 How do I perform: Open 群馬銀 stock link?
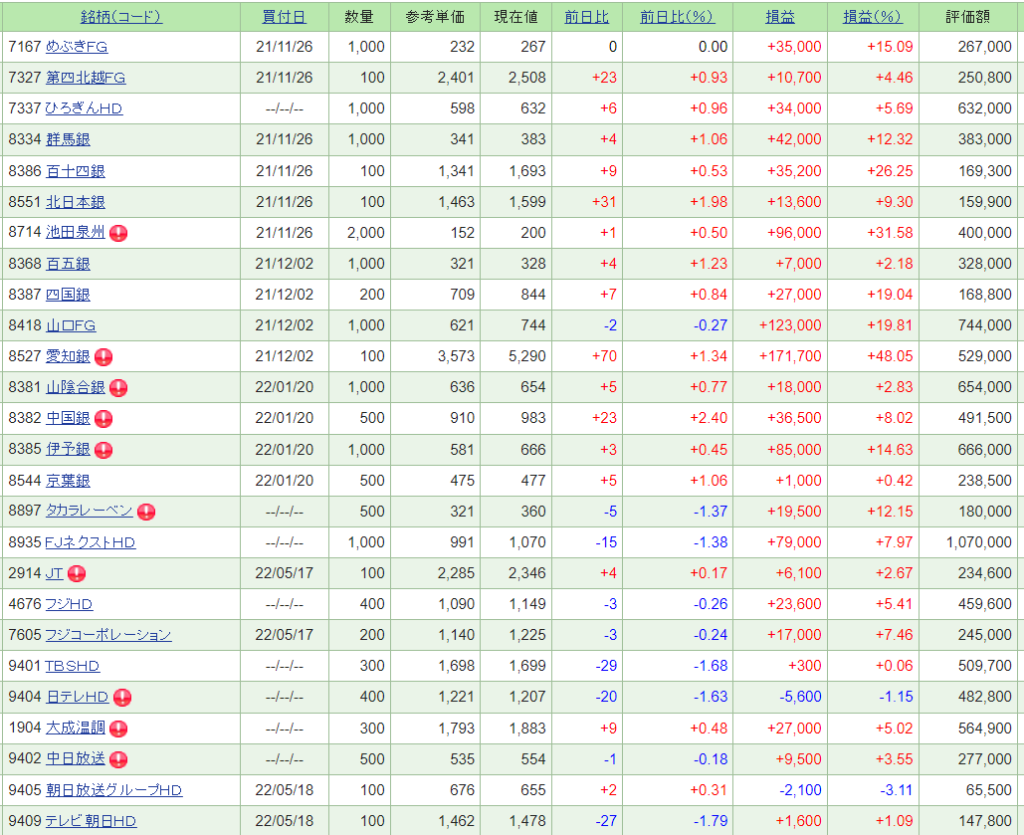point(68,139)
